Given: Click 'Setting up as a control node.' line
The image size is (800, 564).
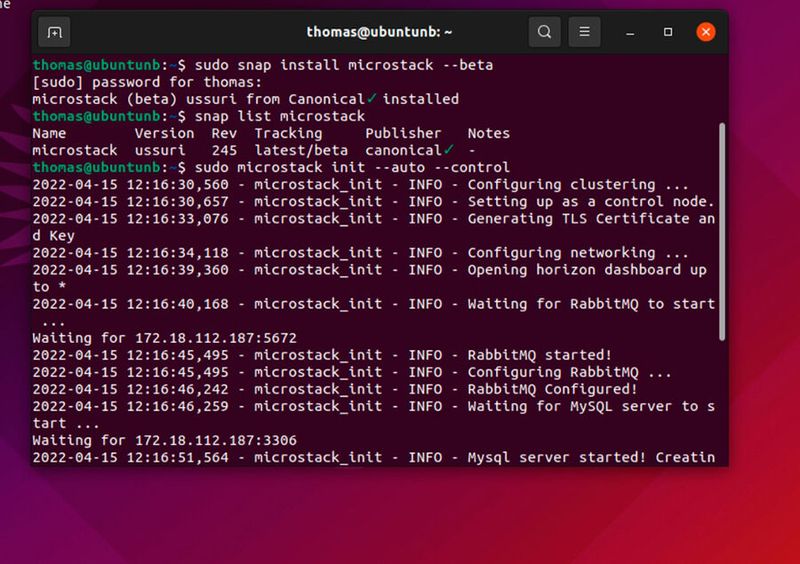Looking at the screenshot, I should click(373, 202).
